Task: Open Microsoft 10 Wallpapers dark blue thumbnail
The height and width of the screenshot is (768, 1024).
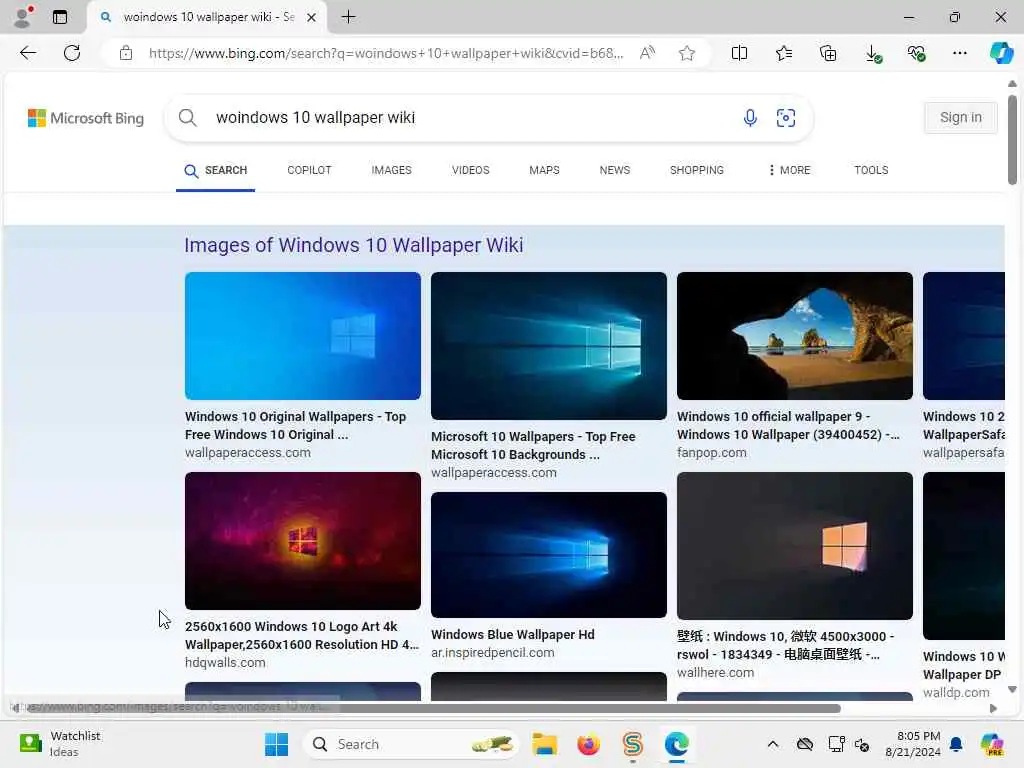Action: click(x=549, y=346)
